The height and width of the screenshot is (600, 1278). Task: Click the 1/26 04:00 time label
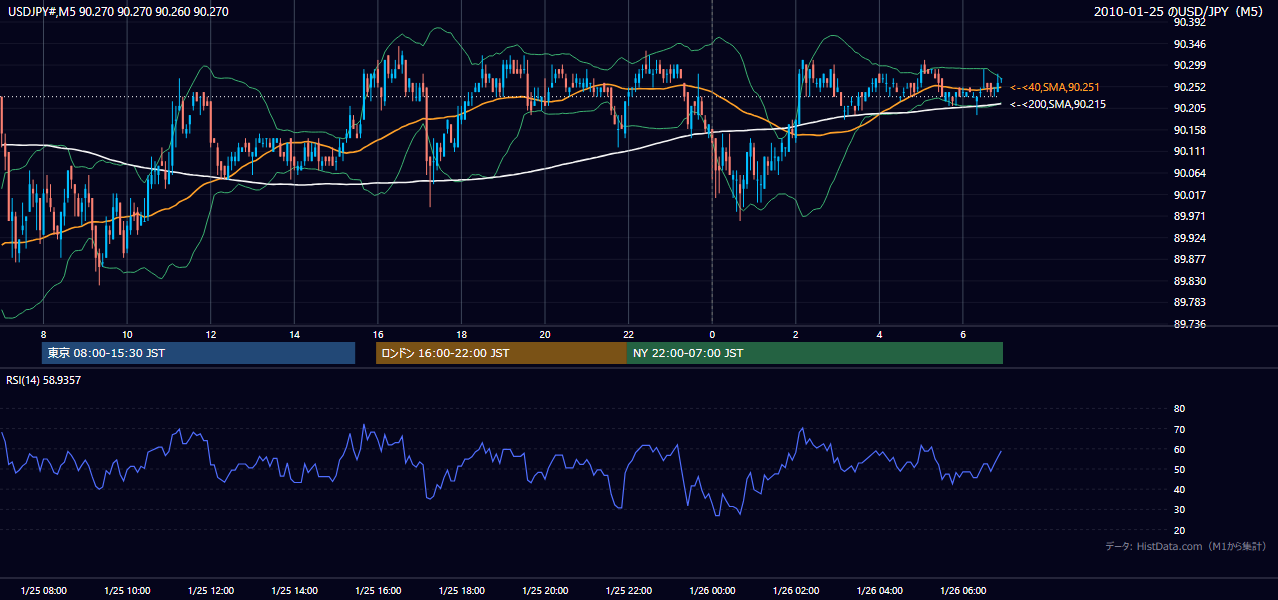coord(879,590)
